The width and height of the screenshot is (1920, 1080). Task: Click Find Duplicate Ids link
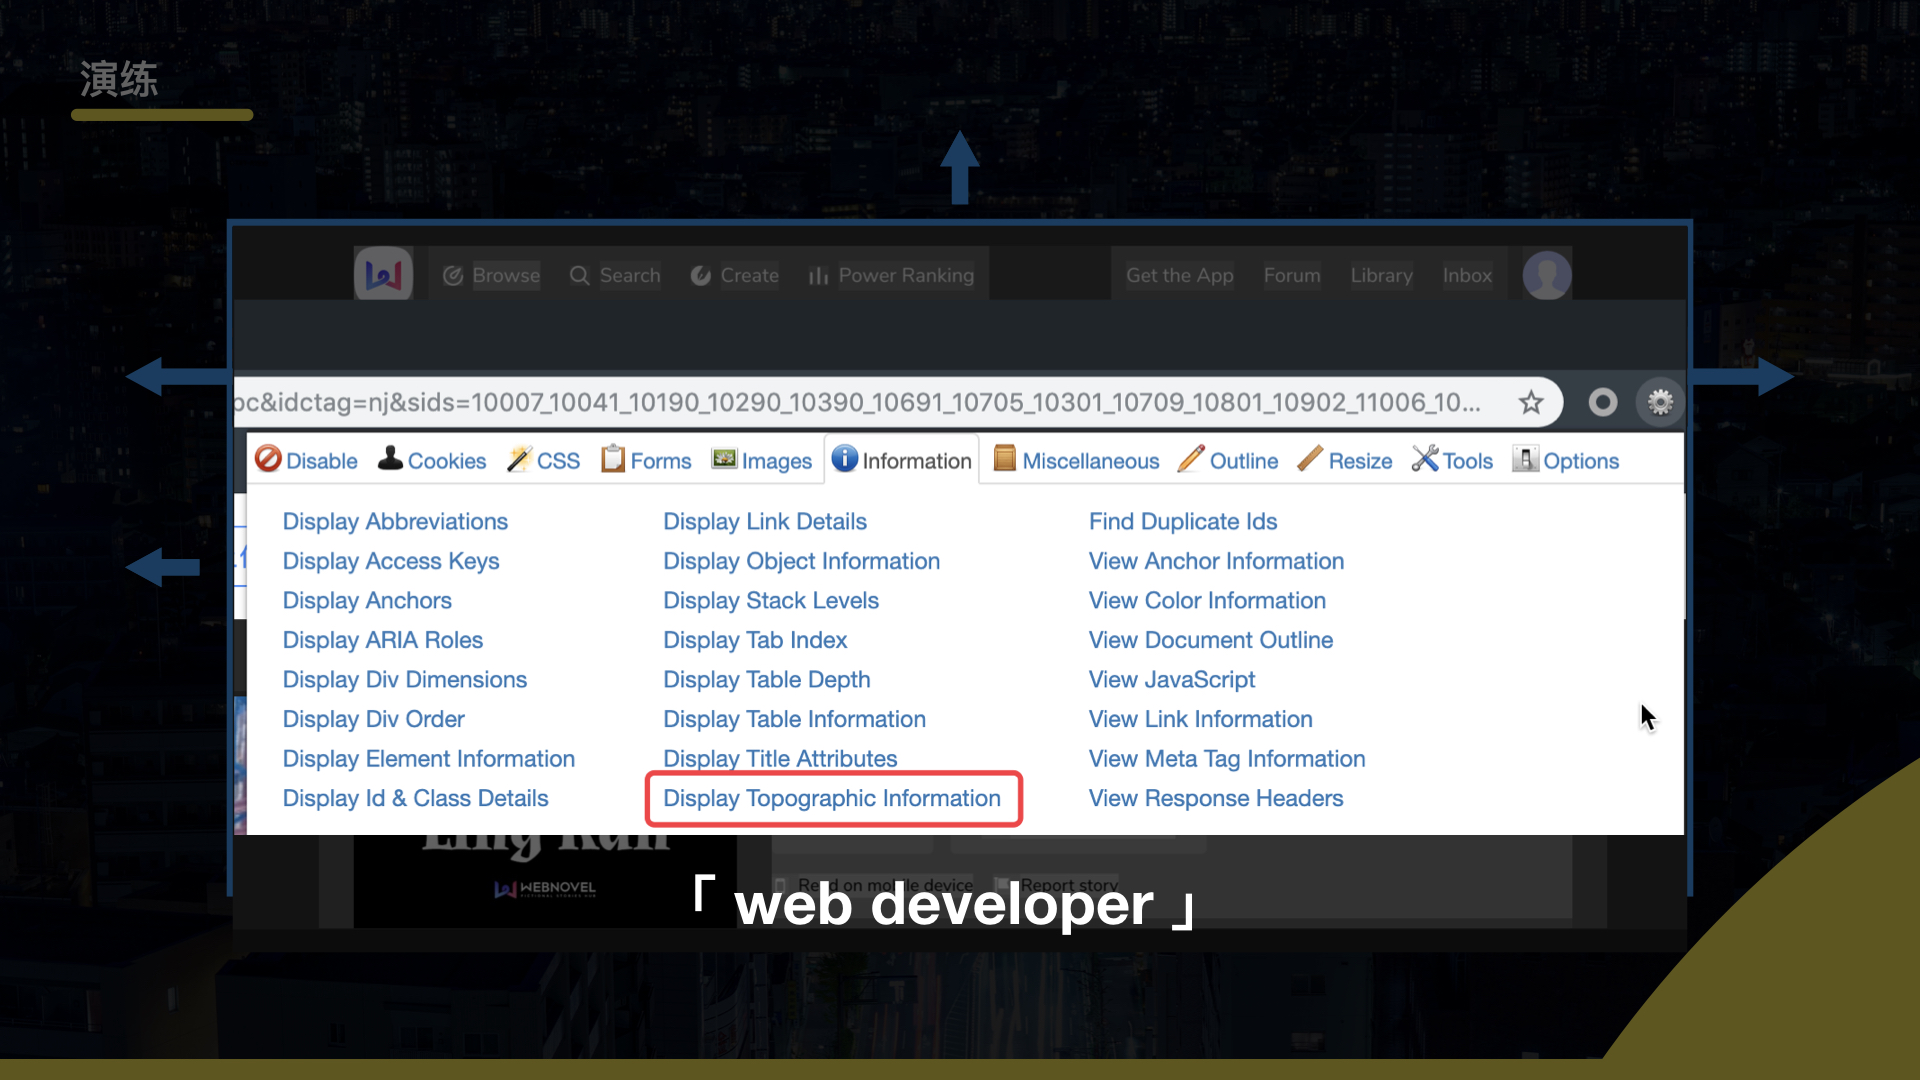pyautogui.click(x=1182, y=522)
